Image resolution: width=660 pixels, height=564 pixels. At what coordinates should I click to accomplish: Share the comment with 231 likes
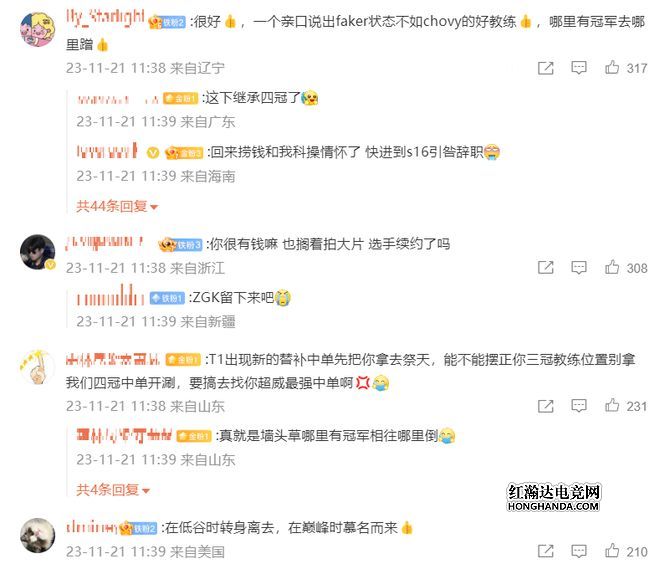[546, 406]
